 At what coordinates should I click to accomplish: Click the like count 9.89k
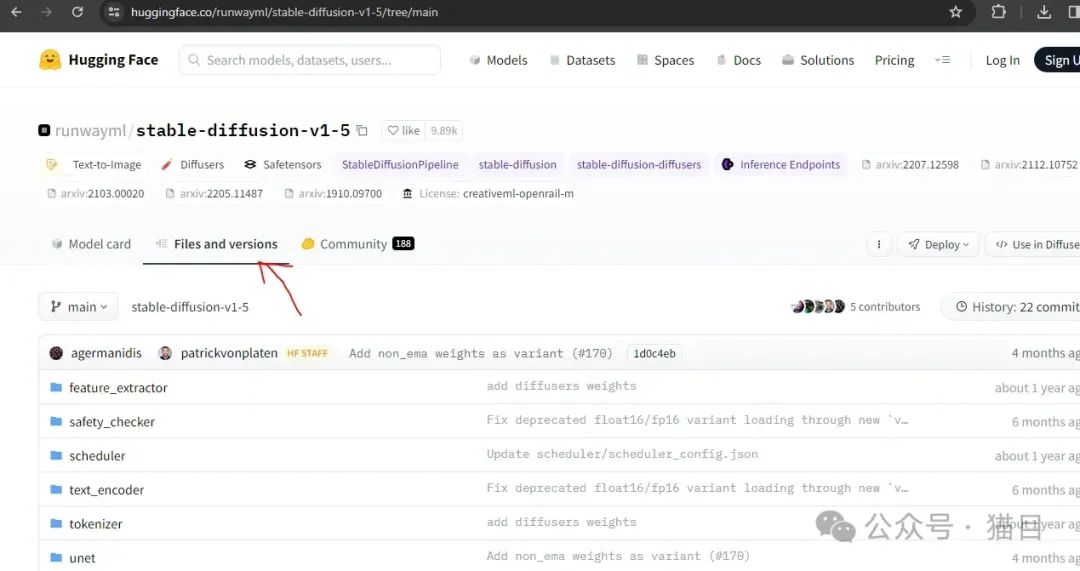[x=444, y=130]
